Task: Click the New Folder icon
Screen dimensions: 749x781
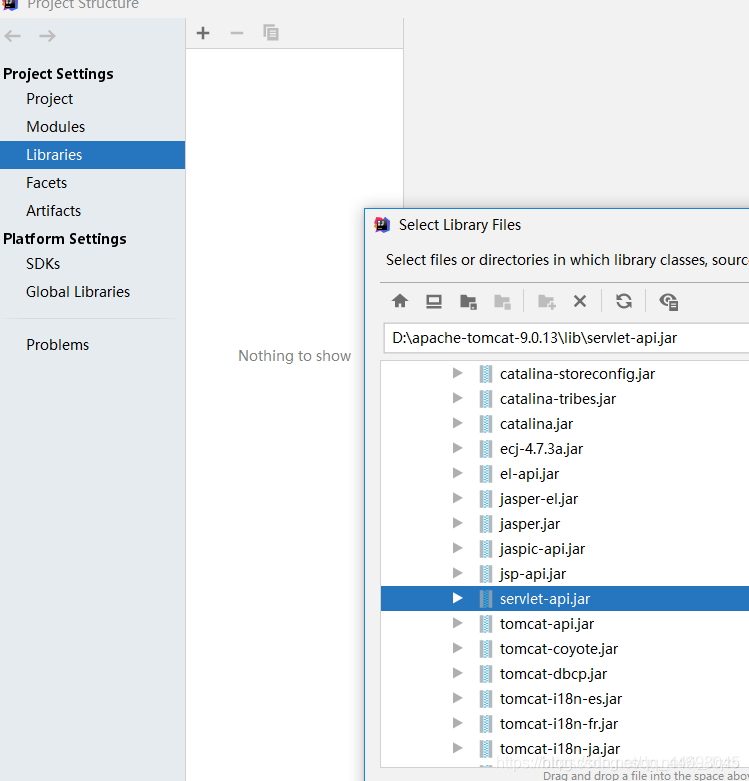Action: click(x=546, y=302)
